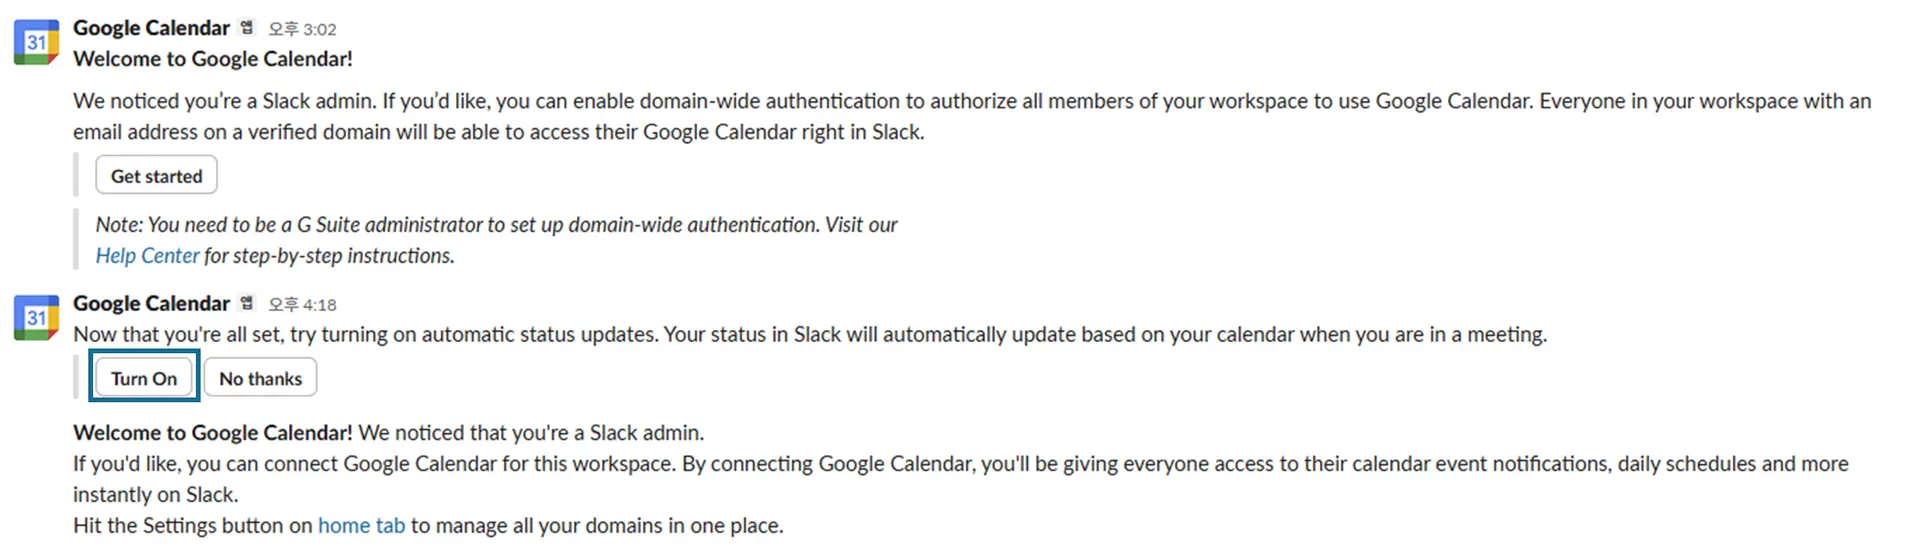
Task: Click the 오후 3:02 message timestamp
Action: [x=302, y=29]
